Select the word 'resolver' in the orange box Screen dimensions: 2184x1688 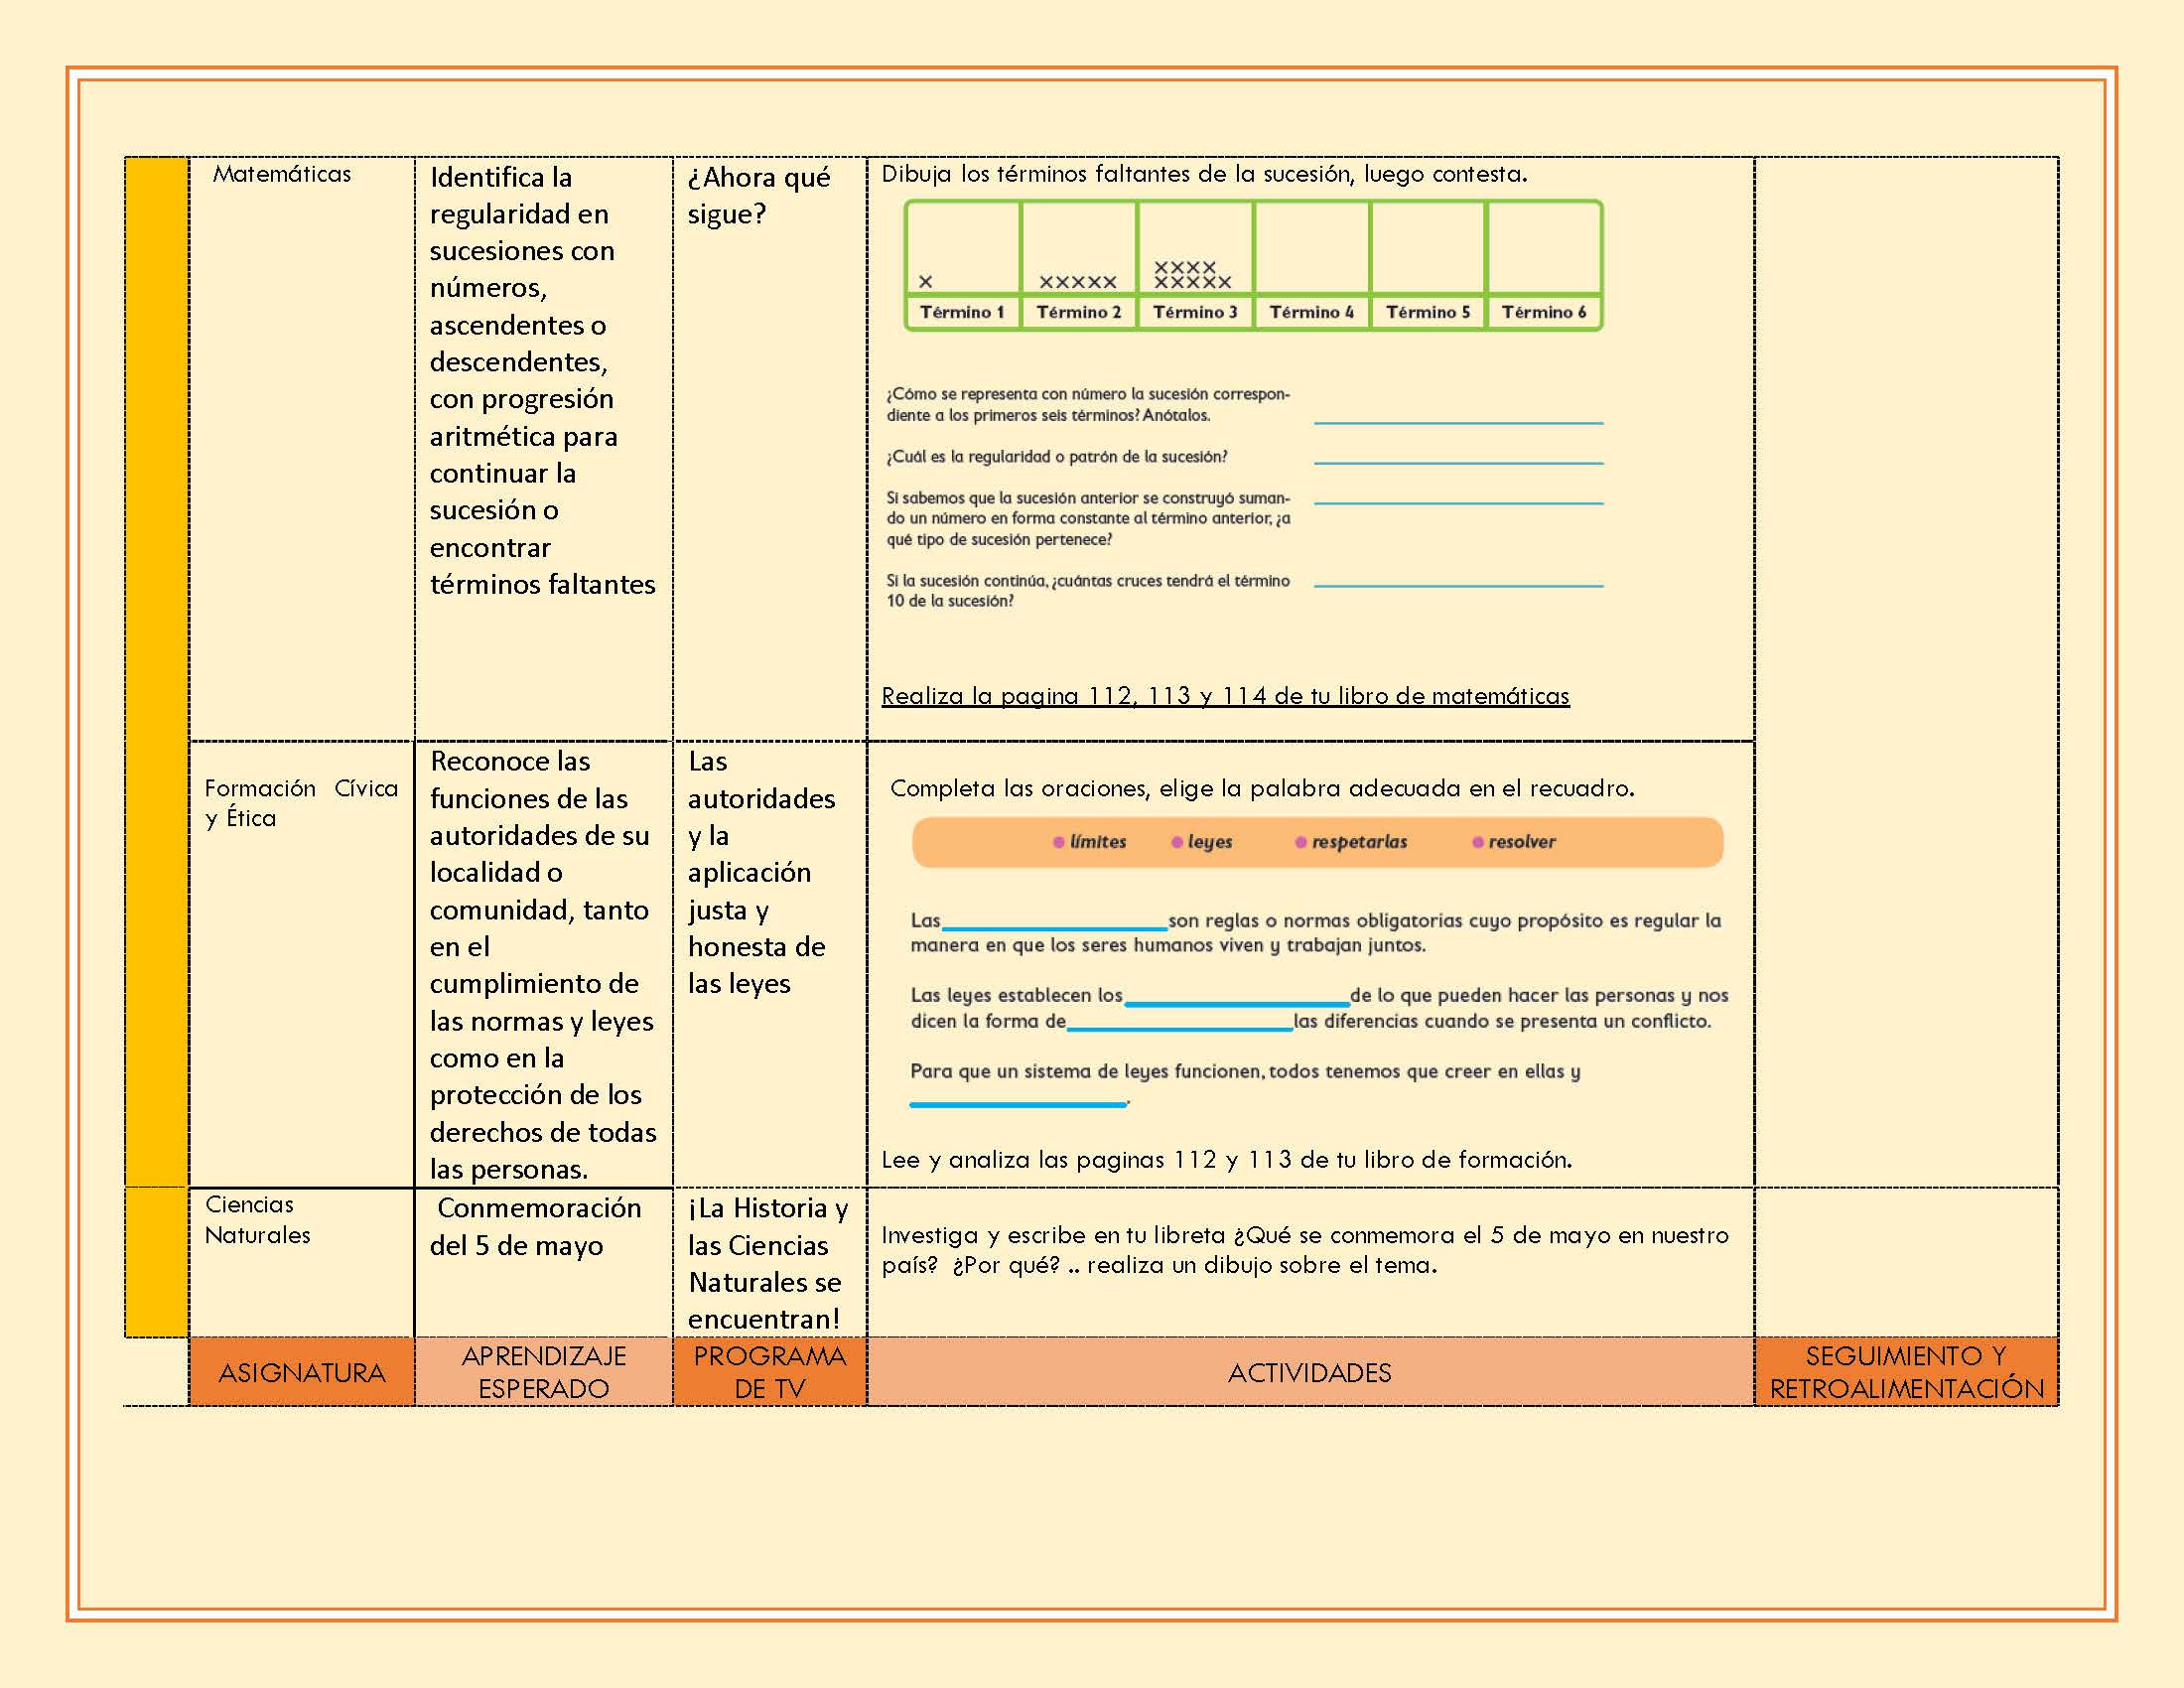tap(1522, 842)
